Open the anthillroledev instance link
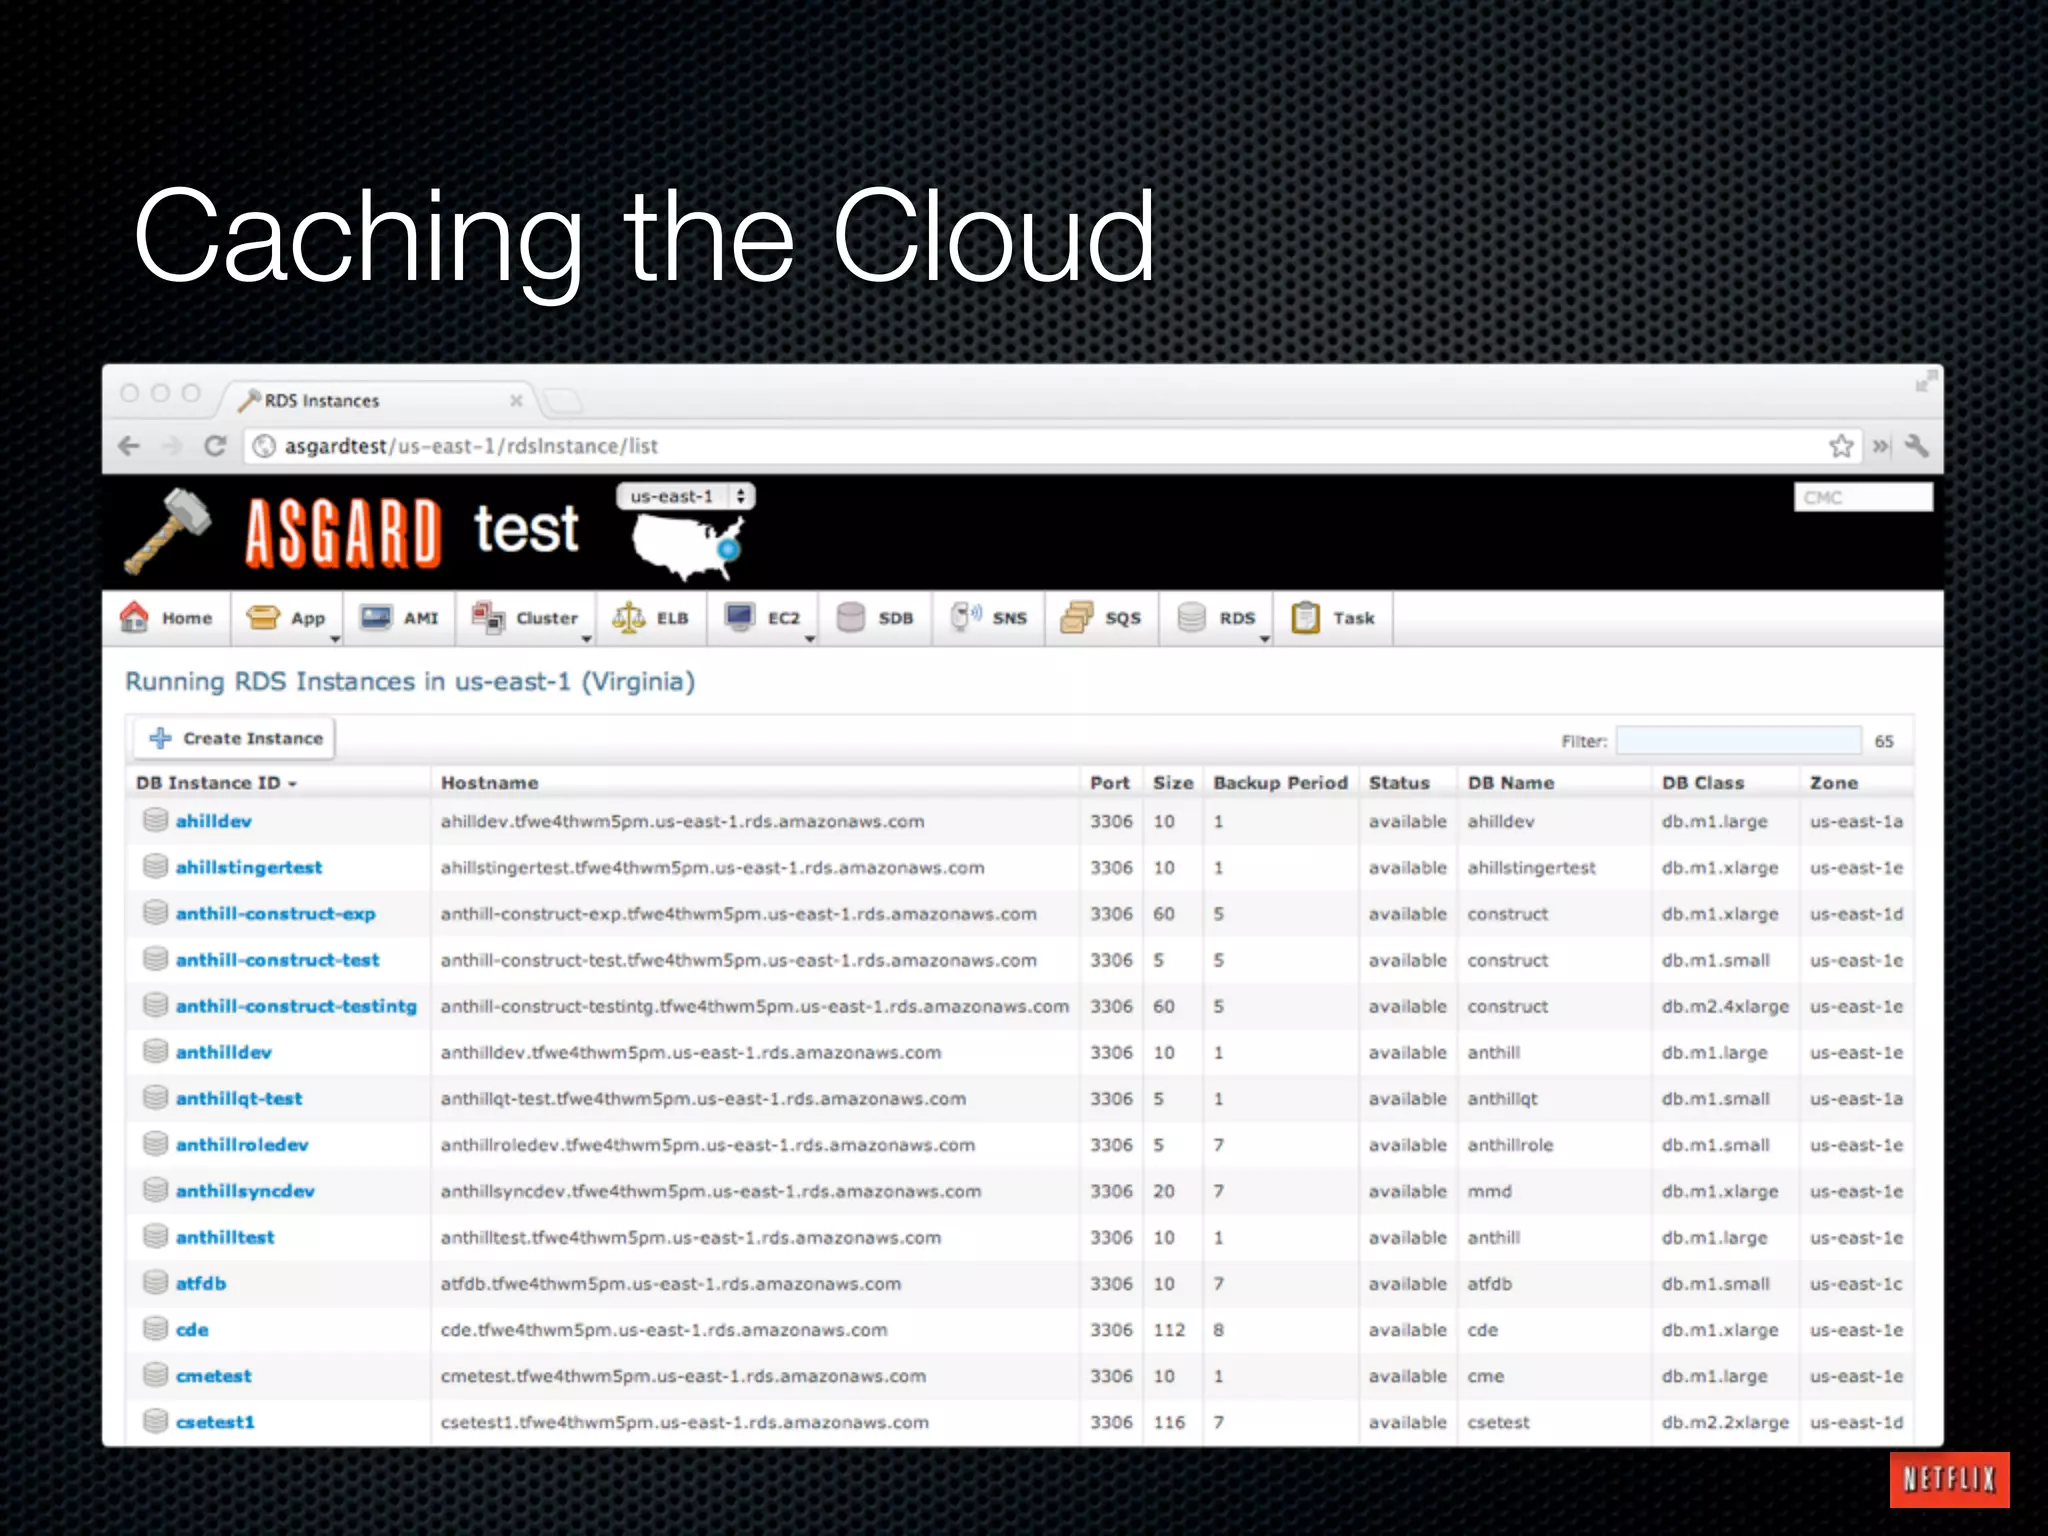This screenshot has height=1536, width=2048. (x=242, y=1145)
